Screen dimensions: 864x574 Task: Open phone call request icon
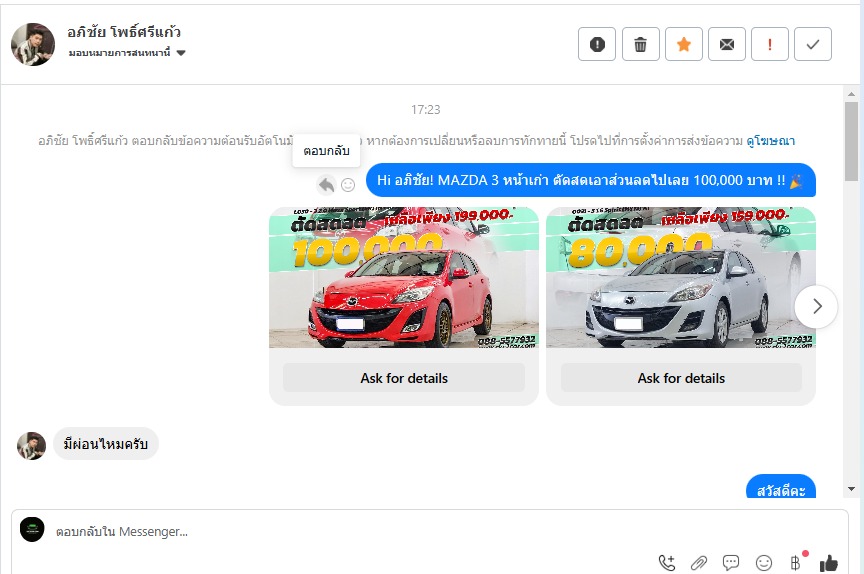[667, 562]
